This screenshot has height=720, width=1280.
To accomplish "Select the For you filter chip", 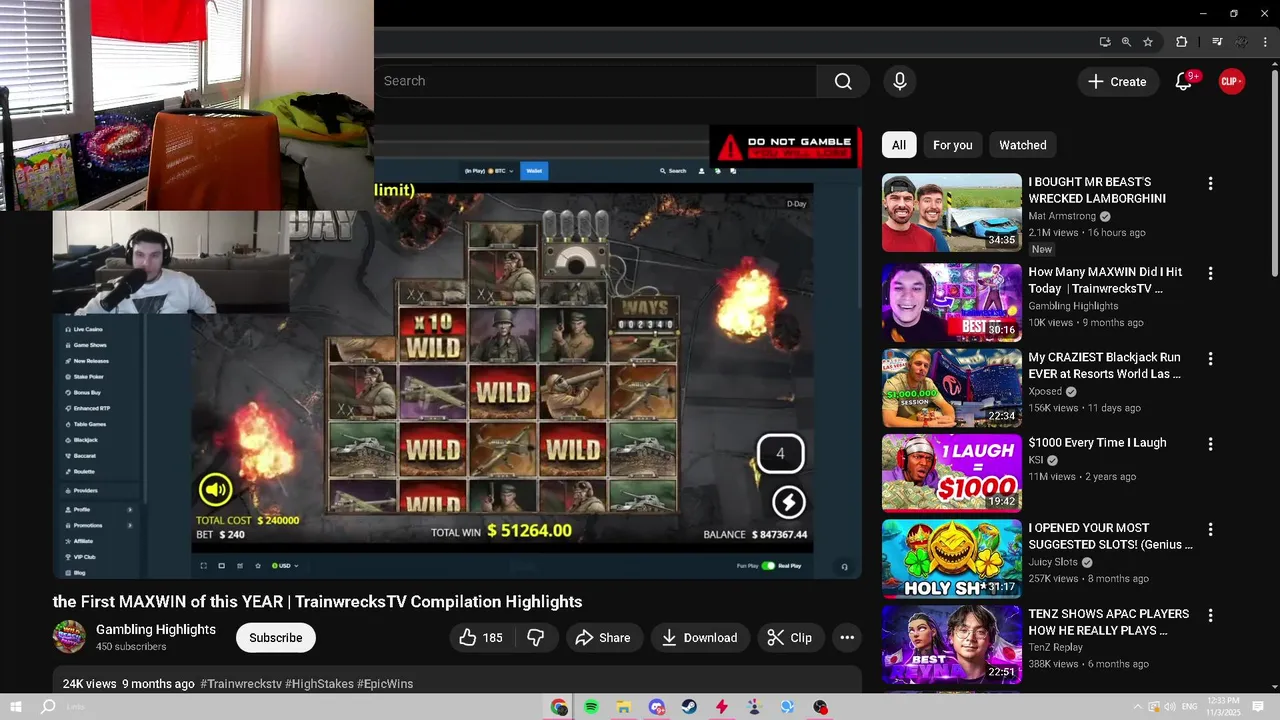I will pyautogui.click(x=952, y=145).
